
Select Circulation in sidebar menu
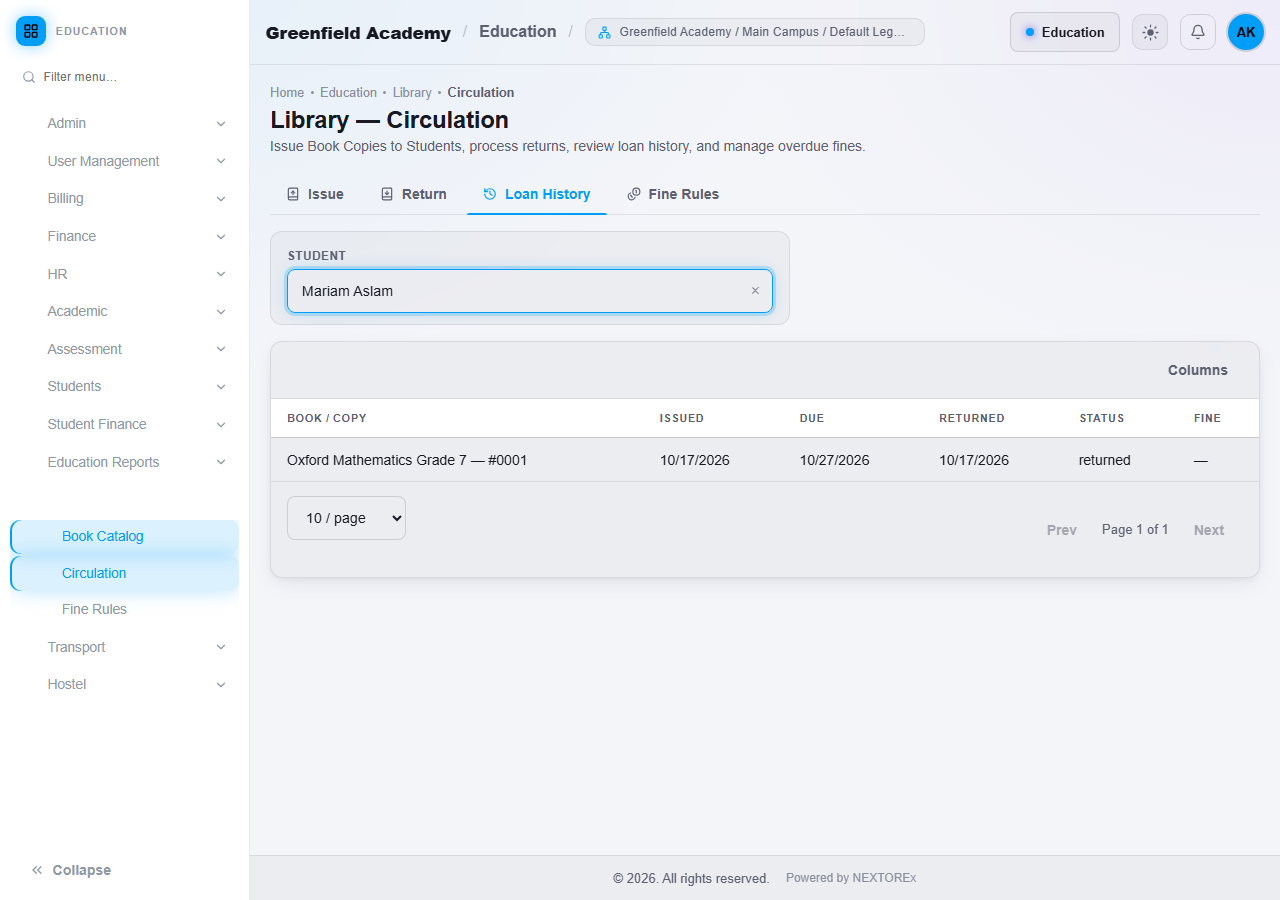125,574
